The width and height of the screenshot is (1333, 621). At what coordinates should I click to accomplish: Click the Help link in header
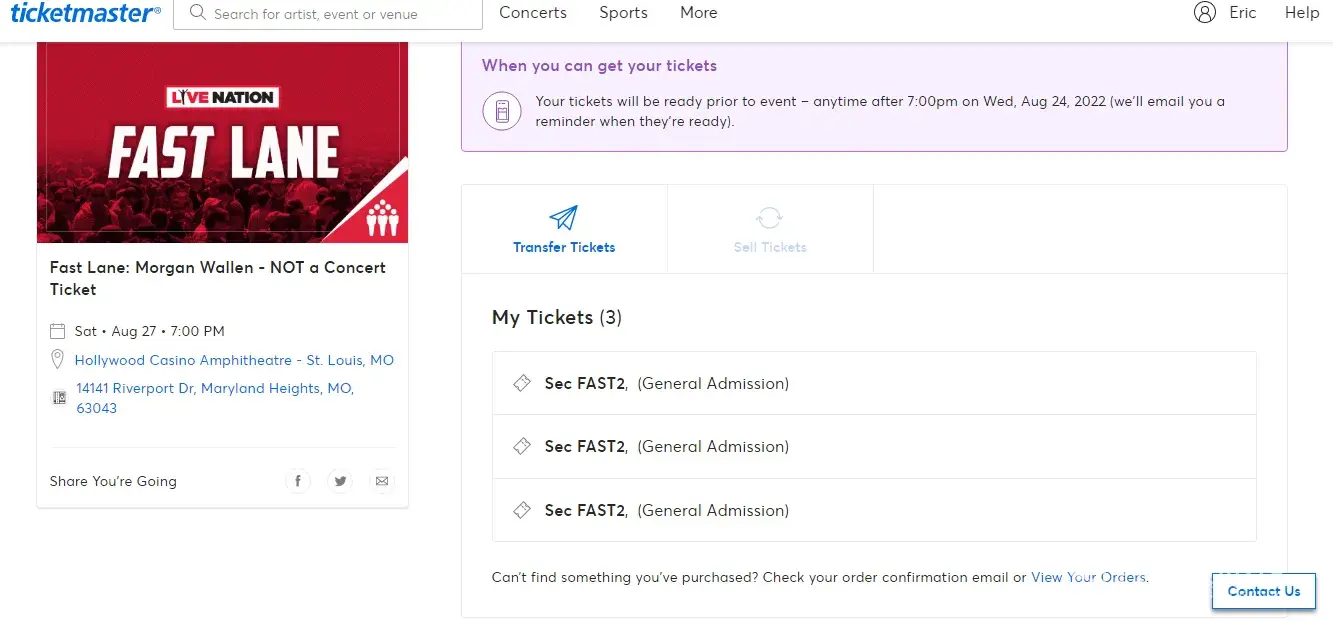[1302, 13]
